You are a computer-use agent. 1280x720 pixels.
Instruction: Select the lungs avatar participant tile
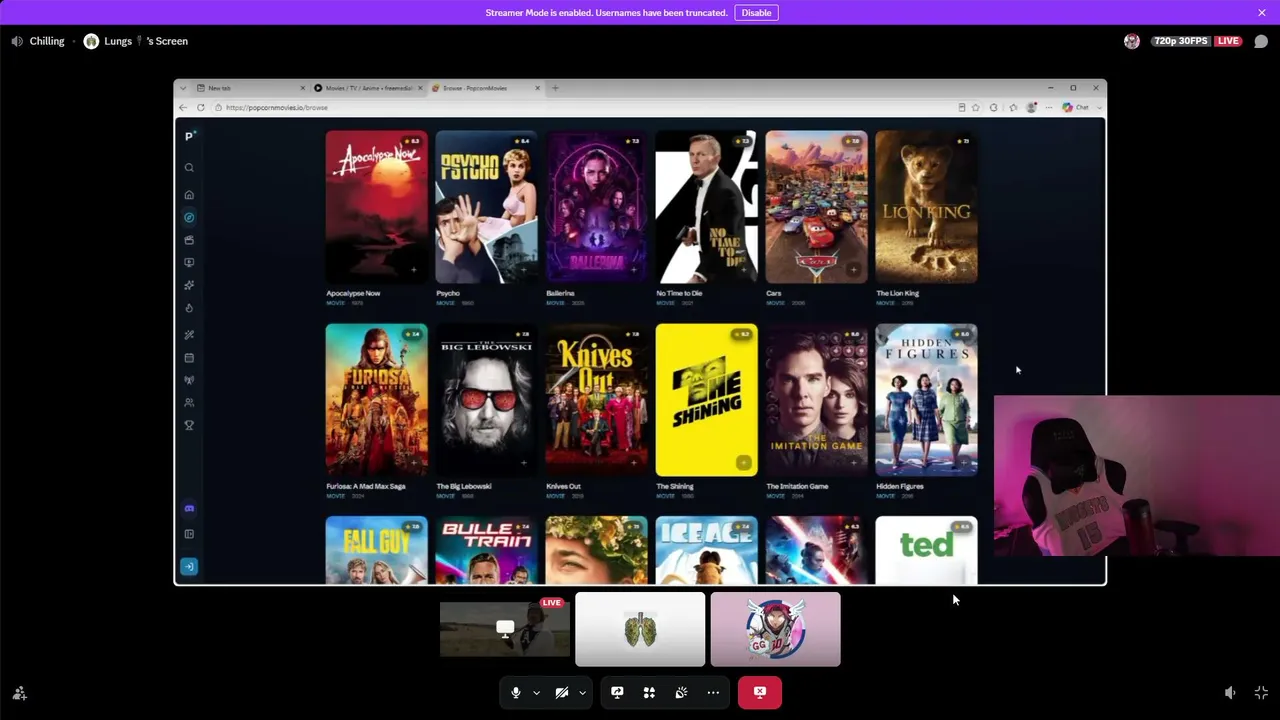coord(640,629)
